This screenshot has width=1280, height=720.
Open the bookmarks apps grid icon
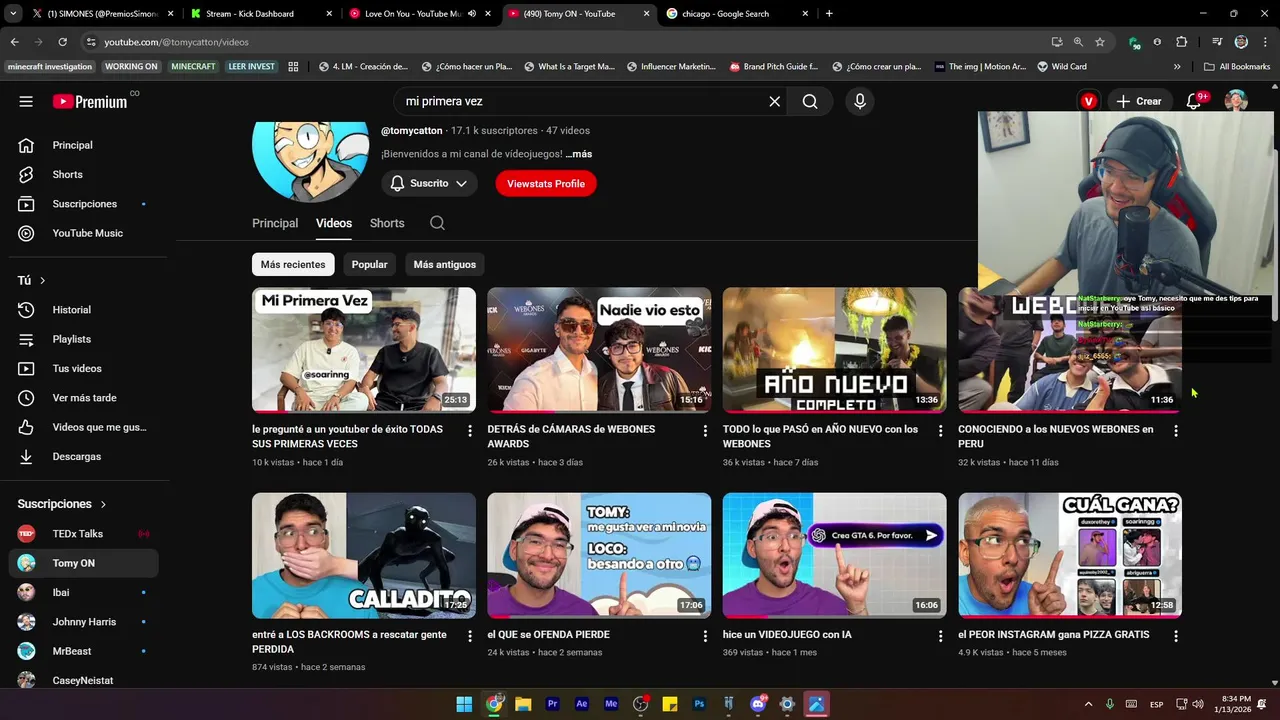(x=293, y=67)
